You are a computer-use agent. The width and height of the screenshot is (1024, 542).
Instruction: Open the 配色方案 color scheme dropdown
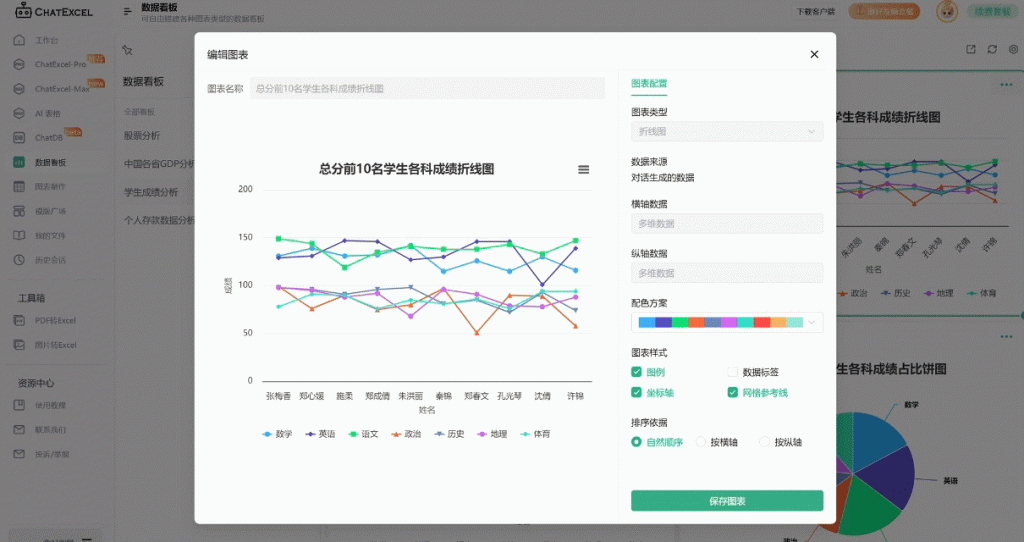click(x=727, y=322)
